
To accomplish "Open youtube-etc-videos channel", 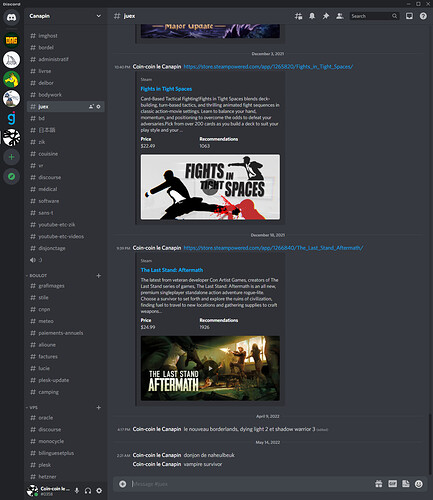I will point(65,236).
